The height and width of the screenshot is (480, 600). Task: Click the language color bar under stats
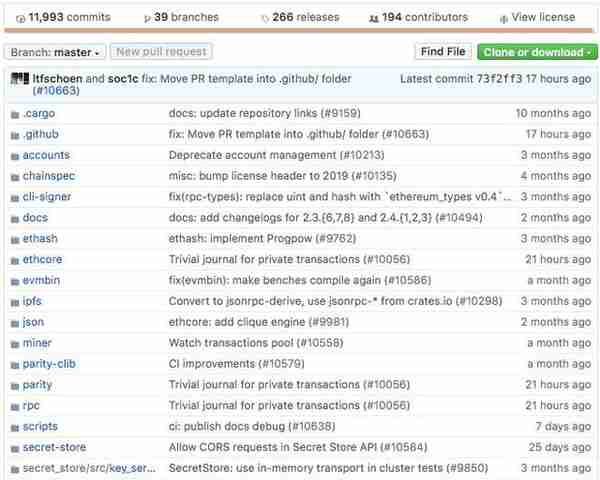click(x=299, y=30)
